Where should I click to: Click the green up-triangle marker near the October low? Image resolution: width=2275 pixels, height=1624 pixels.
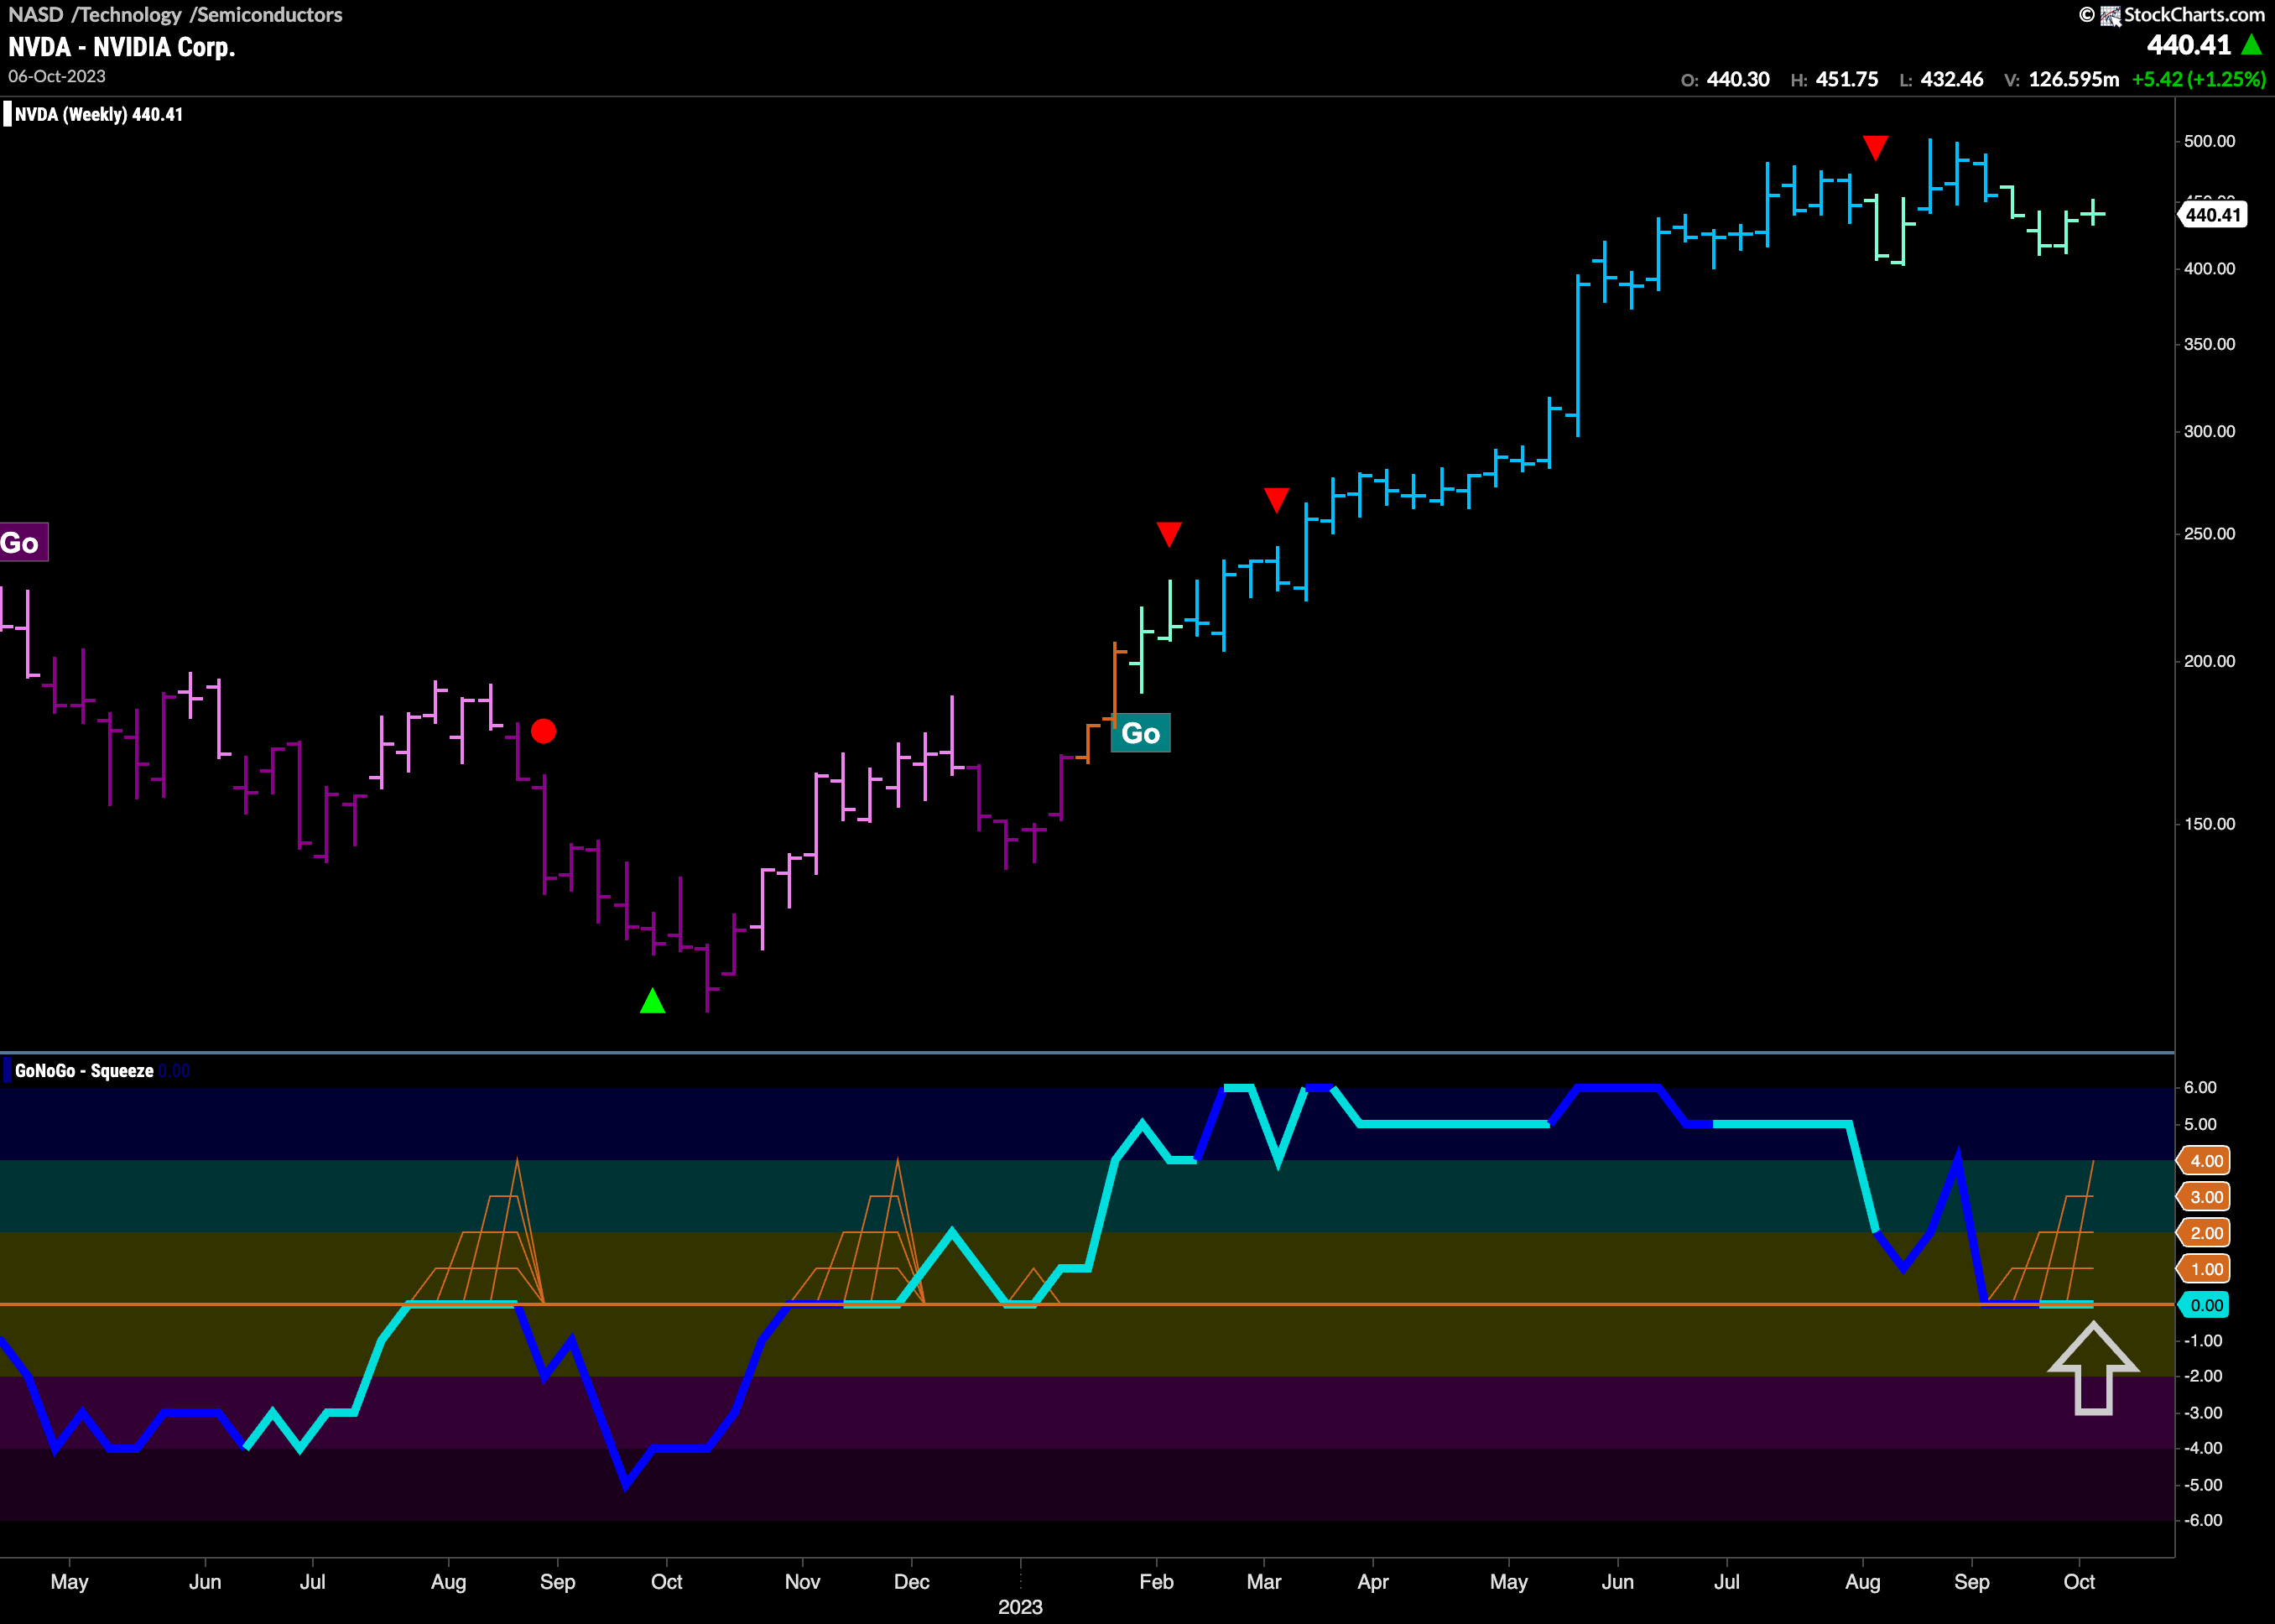click(652, 1000)
